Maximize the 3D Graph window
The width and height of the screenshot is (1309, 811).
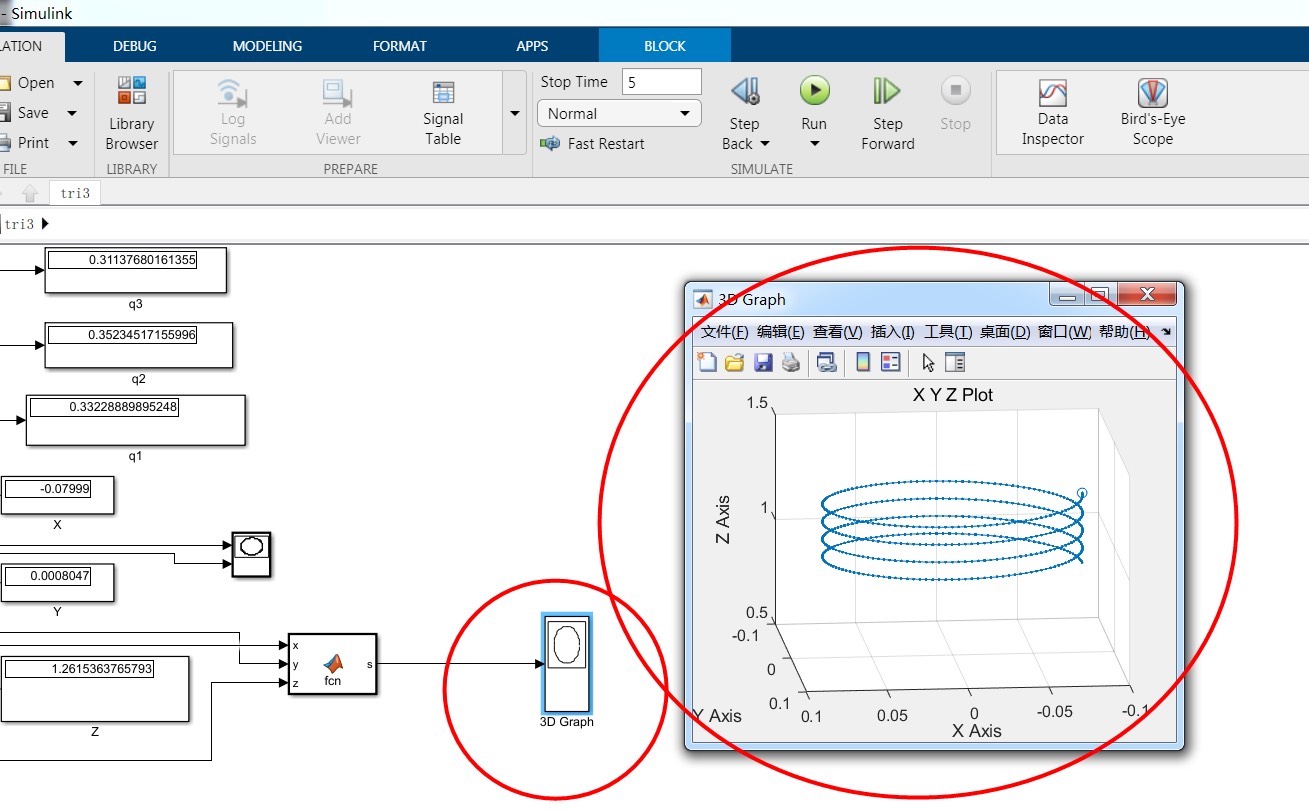[x=1099, y=295]
